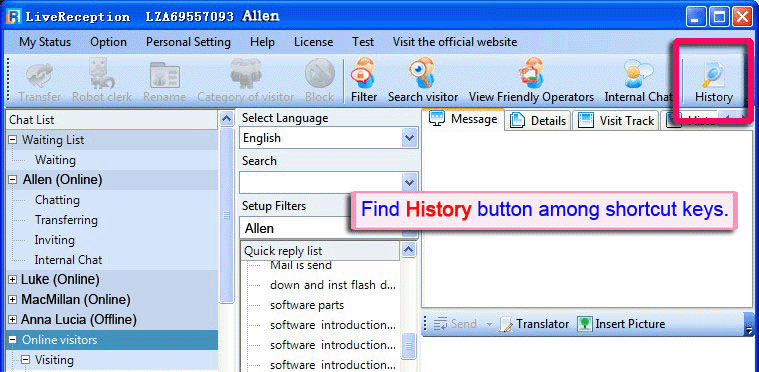Select Transferring under Allen
Viewport: 759px width, 372px height.
(66, 220)
